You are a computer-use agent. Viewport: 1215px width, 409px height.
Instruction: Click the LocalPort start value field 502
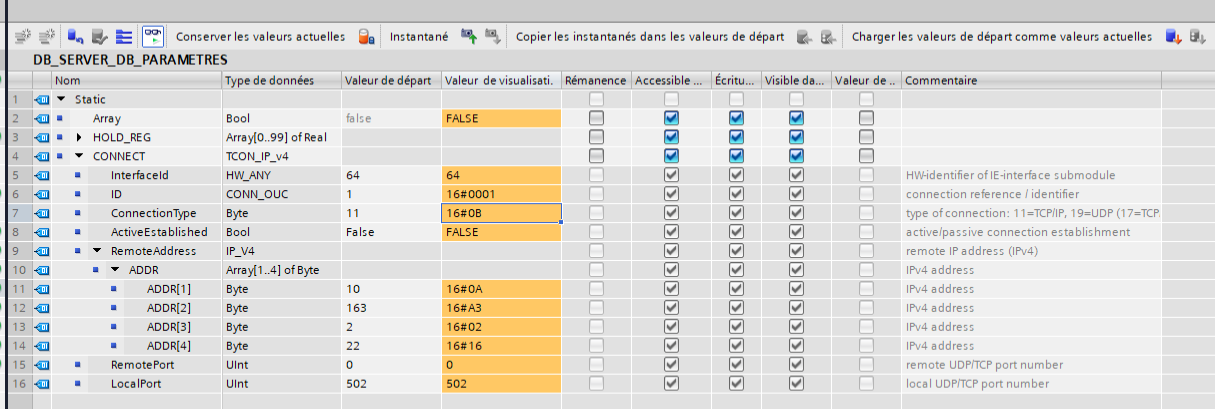coord(388,384)
